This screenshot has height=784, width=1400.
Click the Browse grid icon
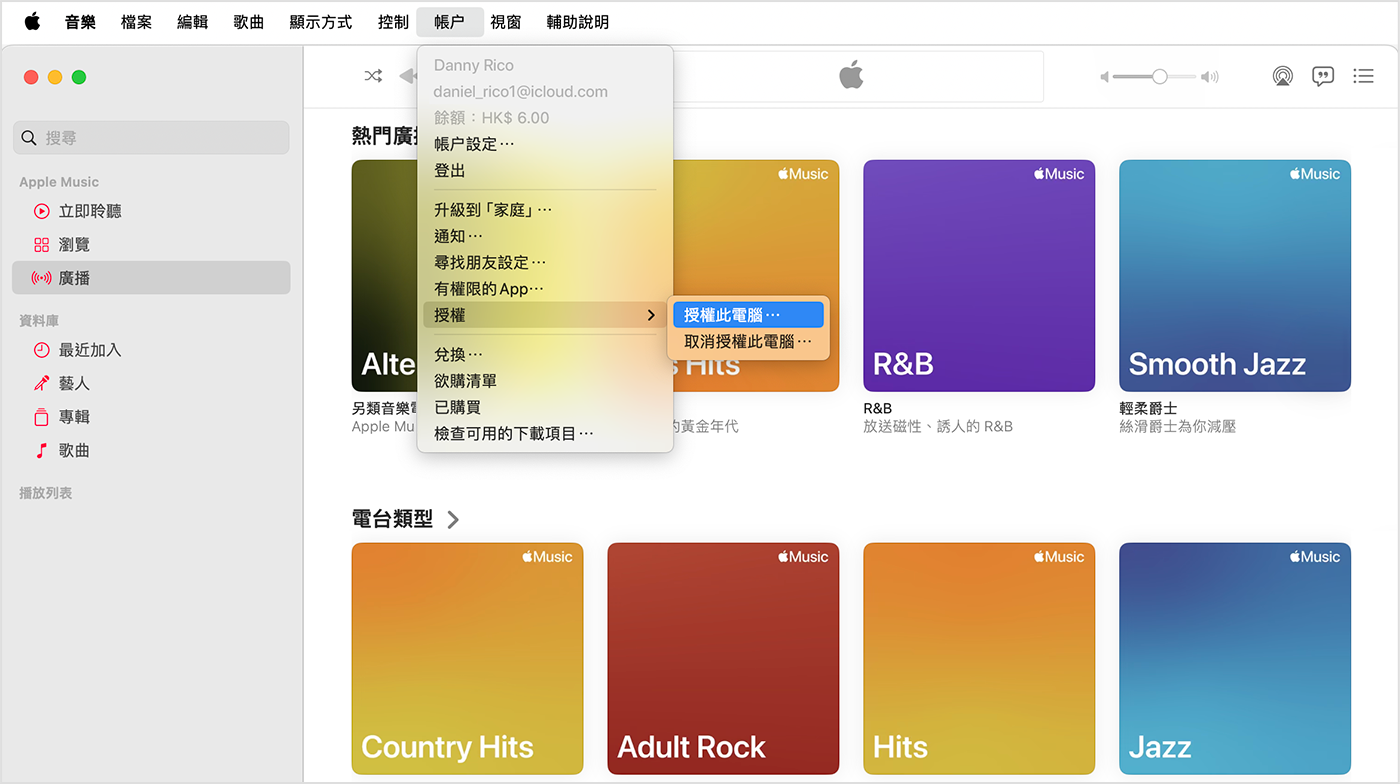click(41, 244)
